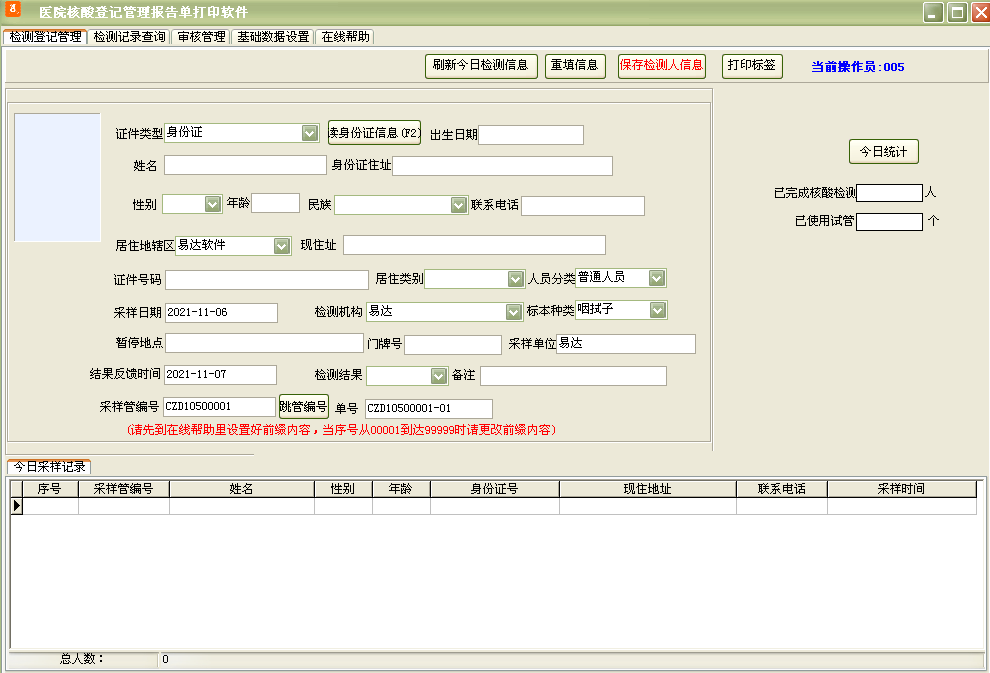Viewport: 990px width, 673px height.
Task: Focus the 备注 input field
Action: (573, 376)
